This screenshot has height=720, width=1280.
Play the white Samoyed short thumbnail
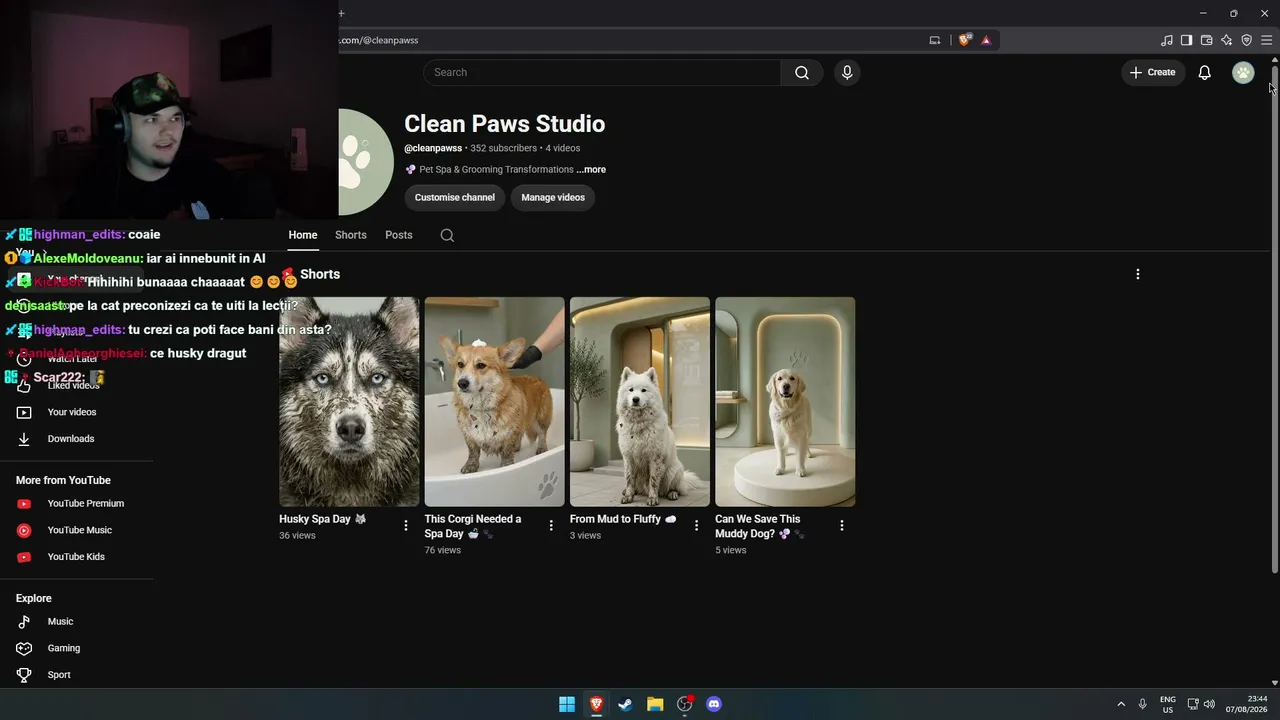click(x=640, y=402)
